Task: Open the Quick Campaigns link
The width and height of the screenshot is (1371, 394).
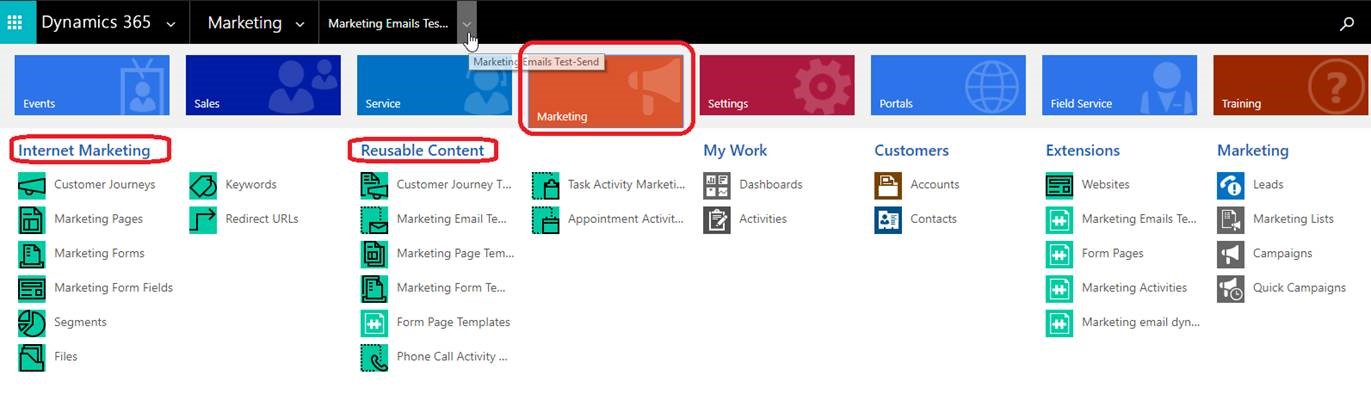Action: pos(1300,288)
